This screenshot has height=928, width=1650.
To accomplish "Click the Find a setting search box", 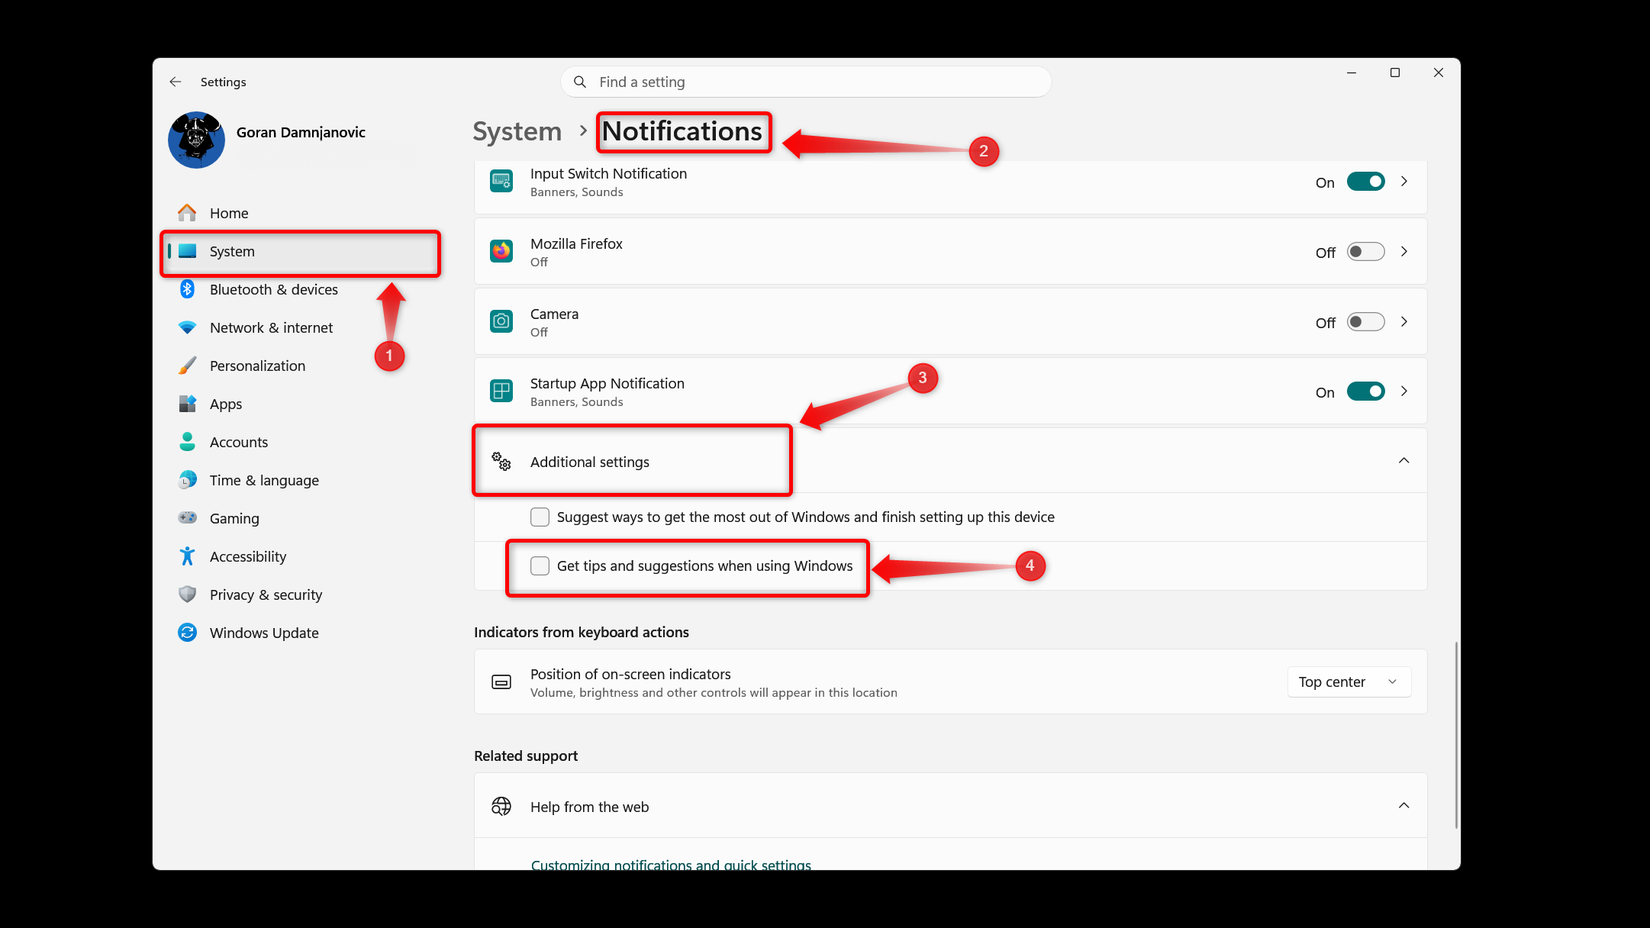I will point(806,82).
